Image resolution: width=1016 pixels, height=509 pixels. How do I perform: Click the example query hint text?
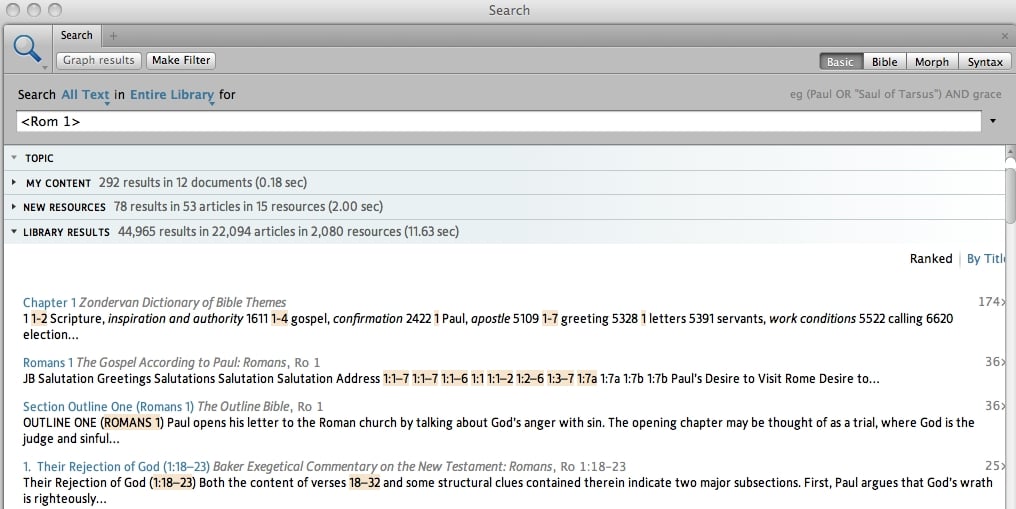pos(895,94)
